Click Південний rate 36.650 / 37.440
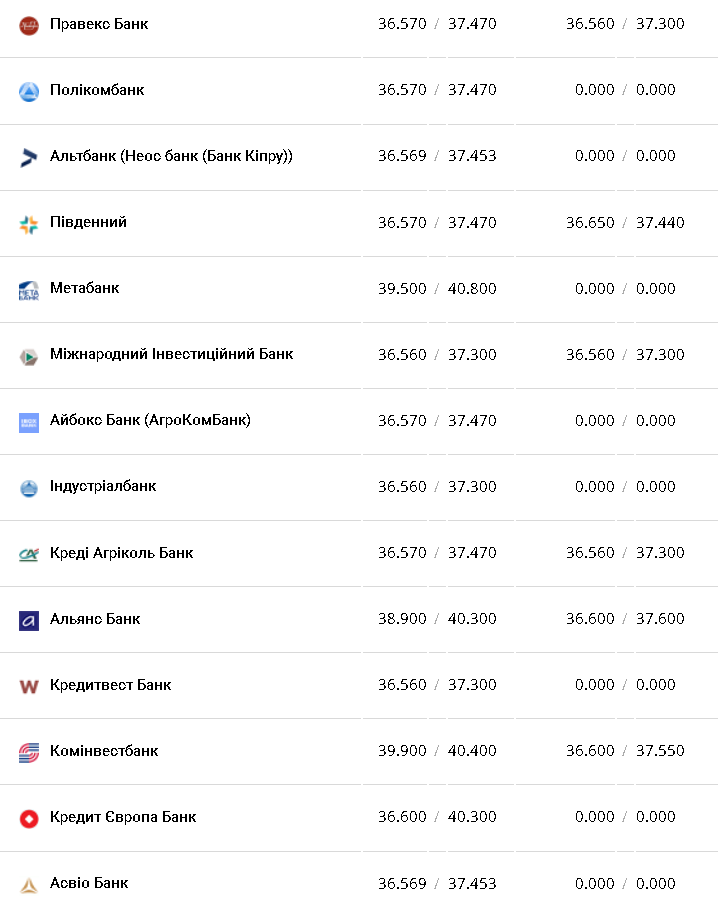 [x=625, y=222]
